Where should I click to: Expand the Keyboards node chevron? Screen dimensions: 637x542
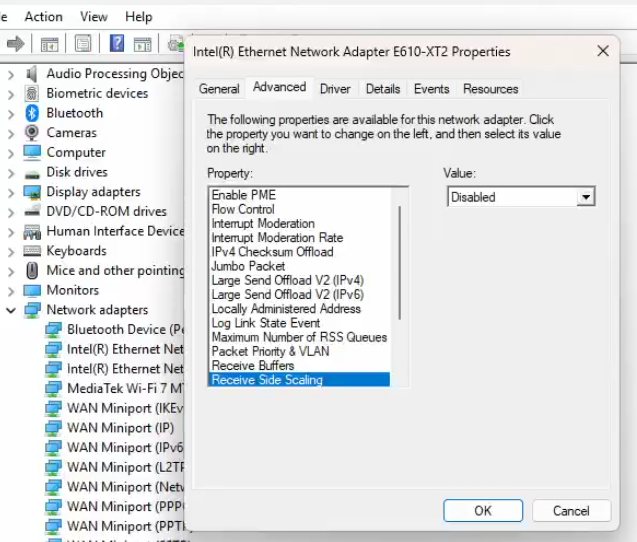tap(11, 252)
